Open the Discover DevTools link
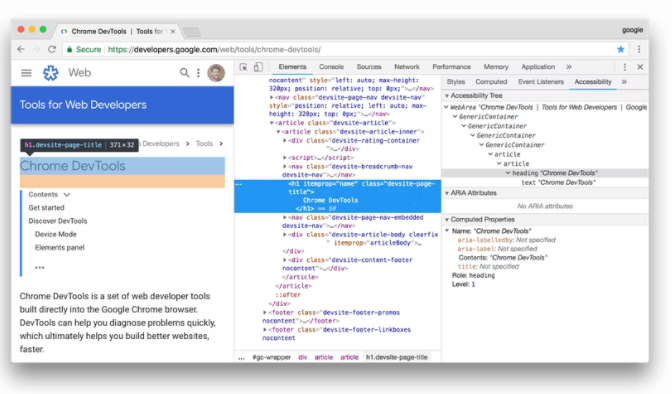672x394 pixels. pos(57,221)
